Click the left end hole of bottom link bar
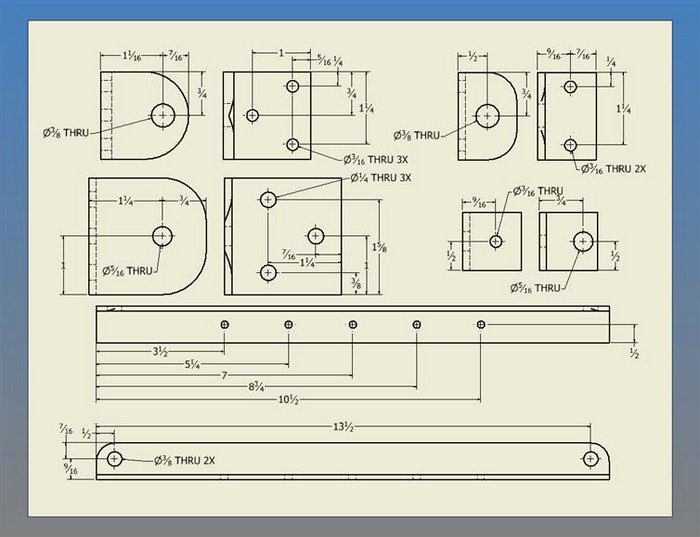 click(x=115, y=459)
